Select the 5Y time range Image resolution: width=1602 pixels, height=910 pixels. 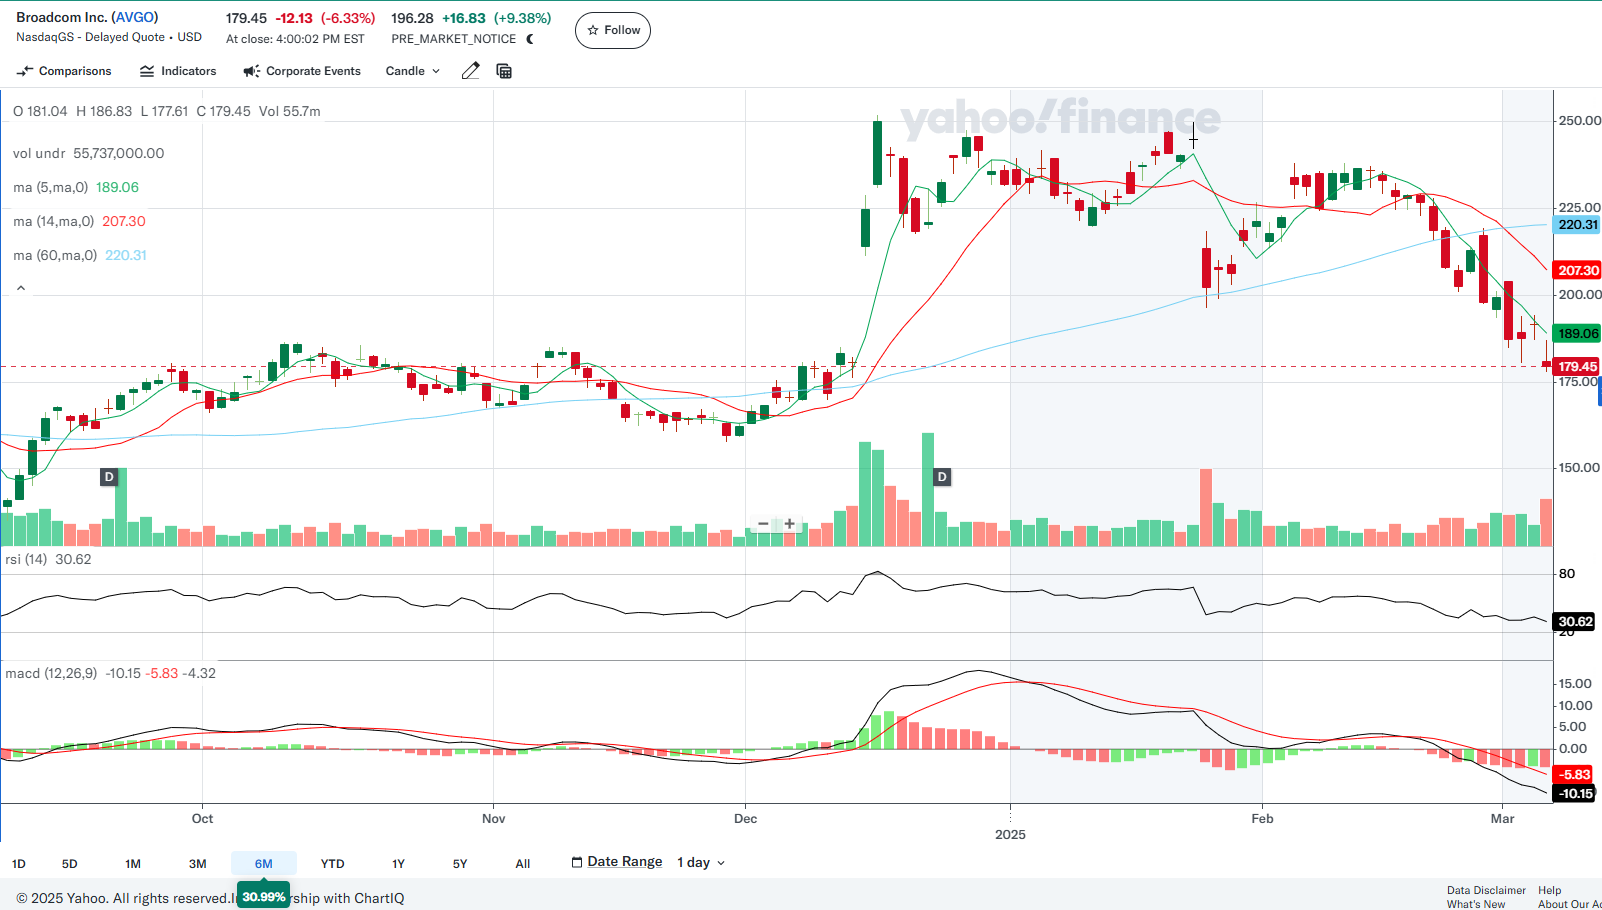(x=460, y=864)
